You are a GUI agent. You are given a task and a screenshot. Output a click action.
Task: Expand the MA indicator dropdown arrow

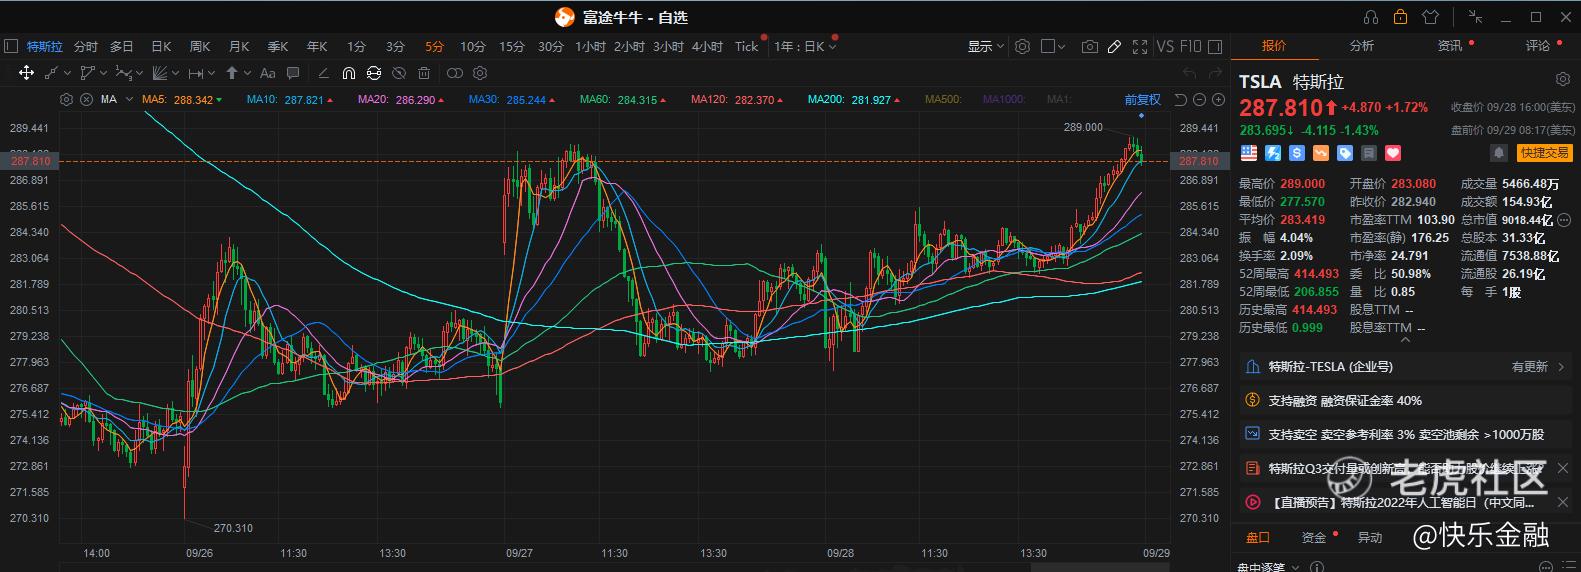(130, 99)
